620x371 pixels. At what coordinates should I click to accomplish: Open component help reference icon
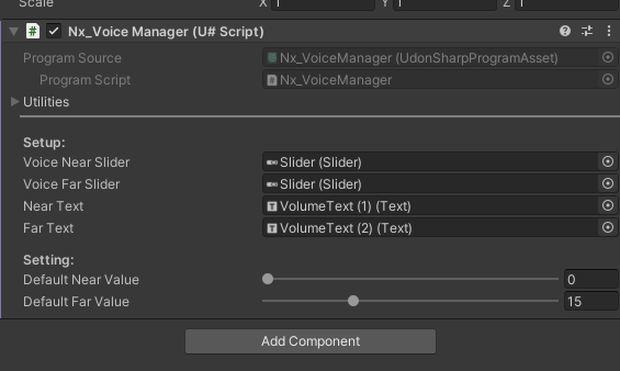(x=565, y=31)
